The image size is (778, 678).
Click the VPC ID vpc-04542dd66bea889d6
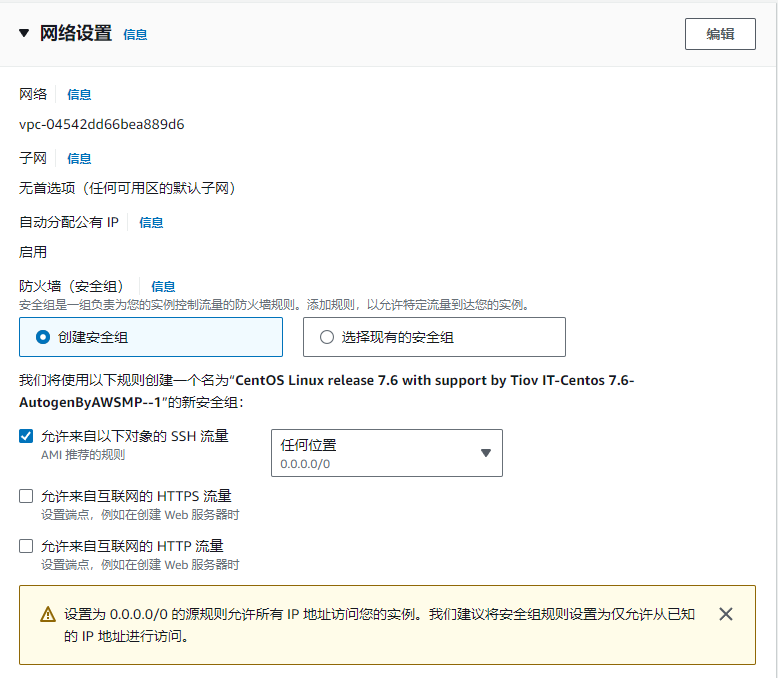[101, 125]
